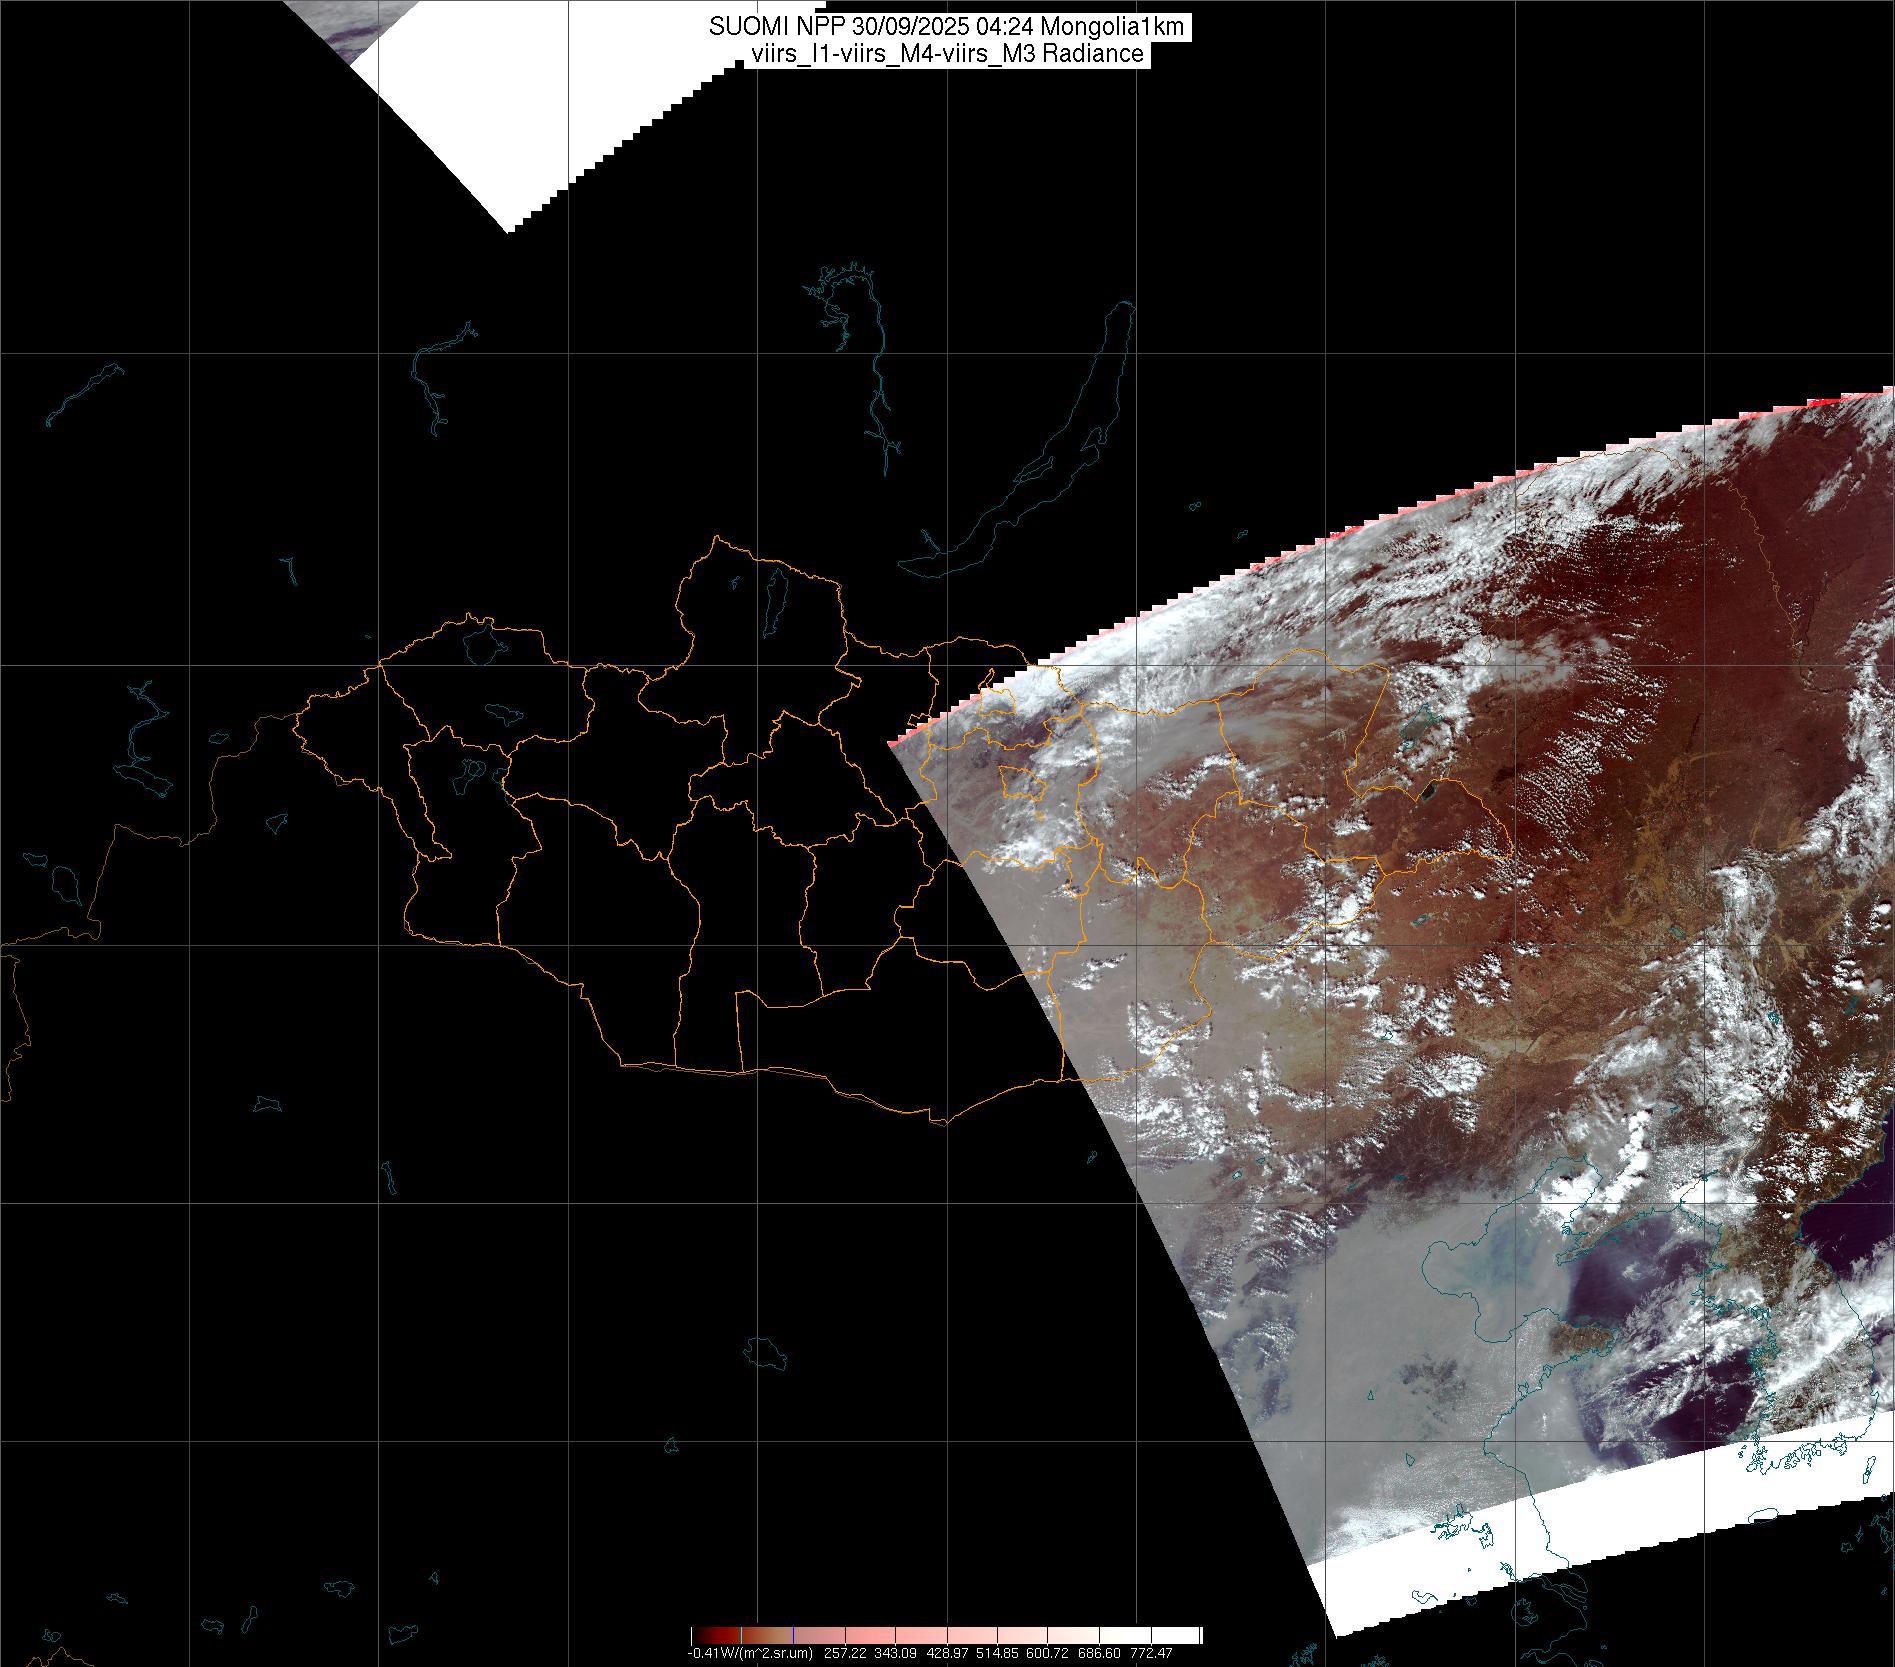1895x1667 pixels.
Task: Click the 428.97 colorbar label
Action: point(947,1653)
